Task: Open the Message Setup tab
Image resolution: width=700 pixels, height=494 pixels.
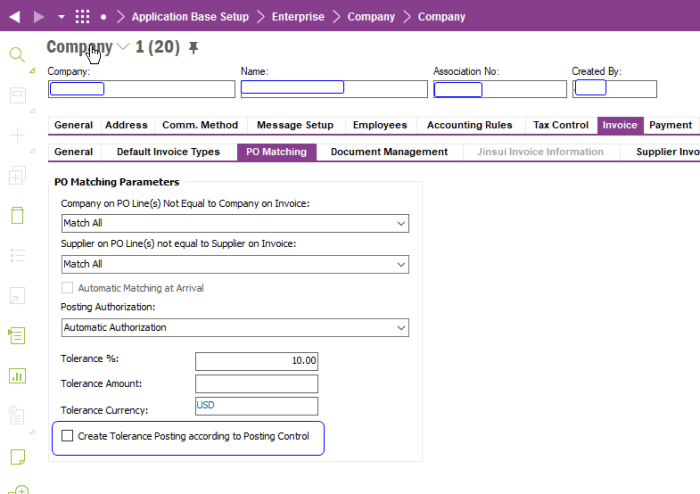Action: coord(295,125)
